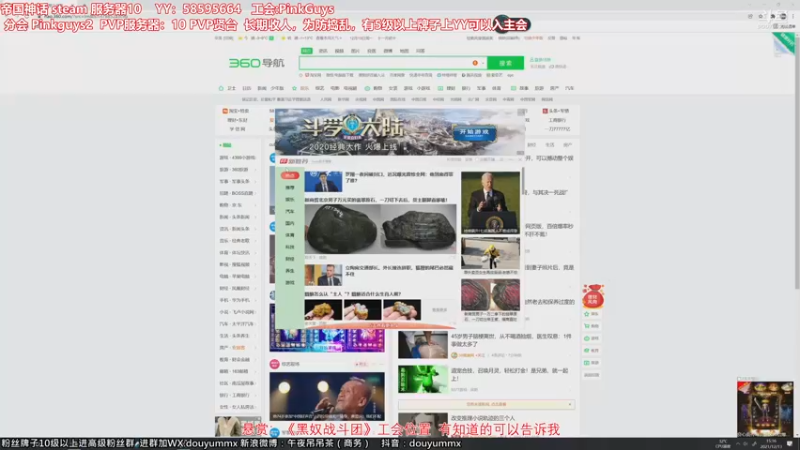Select 财经 category in news popup

[x=290, y=259]
